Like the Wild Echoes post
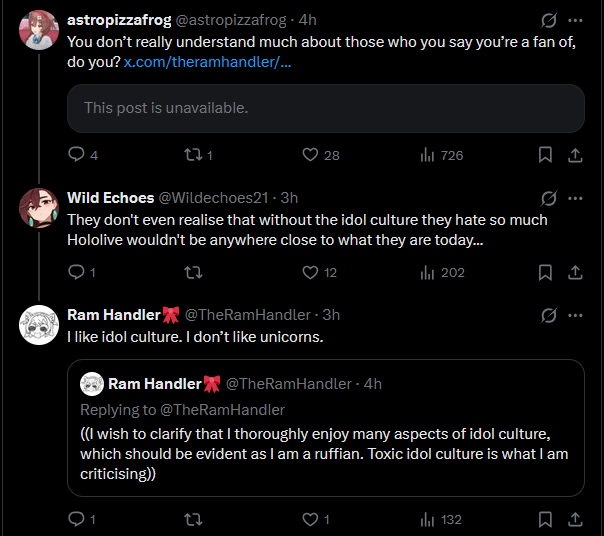The height and width of the screenshot is (536, 604). click(310, 272)
